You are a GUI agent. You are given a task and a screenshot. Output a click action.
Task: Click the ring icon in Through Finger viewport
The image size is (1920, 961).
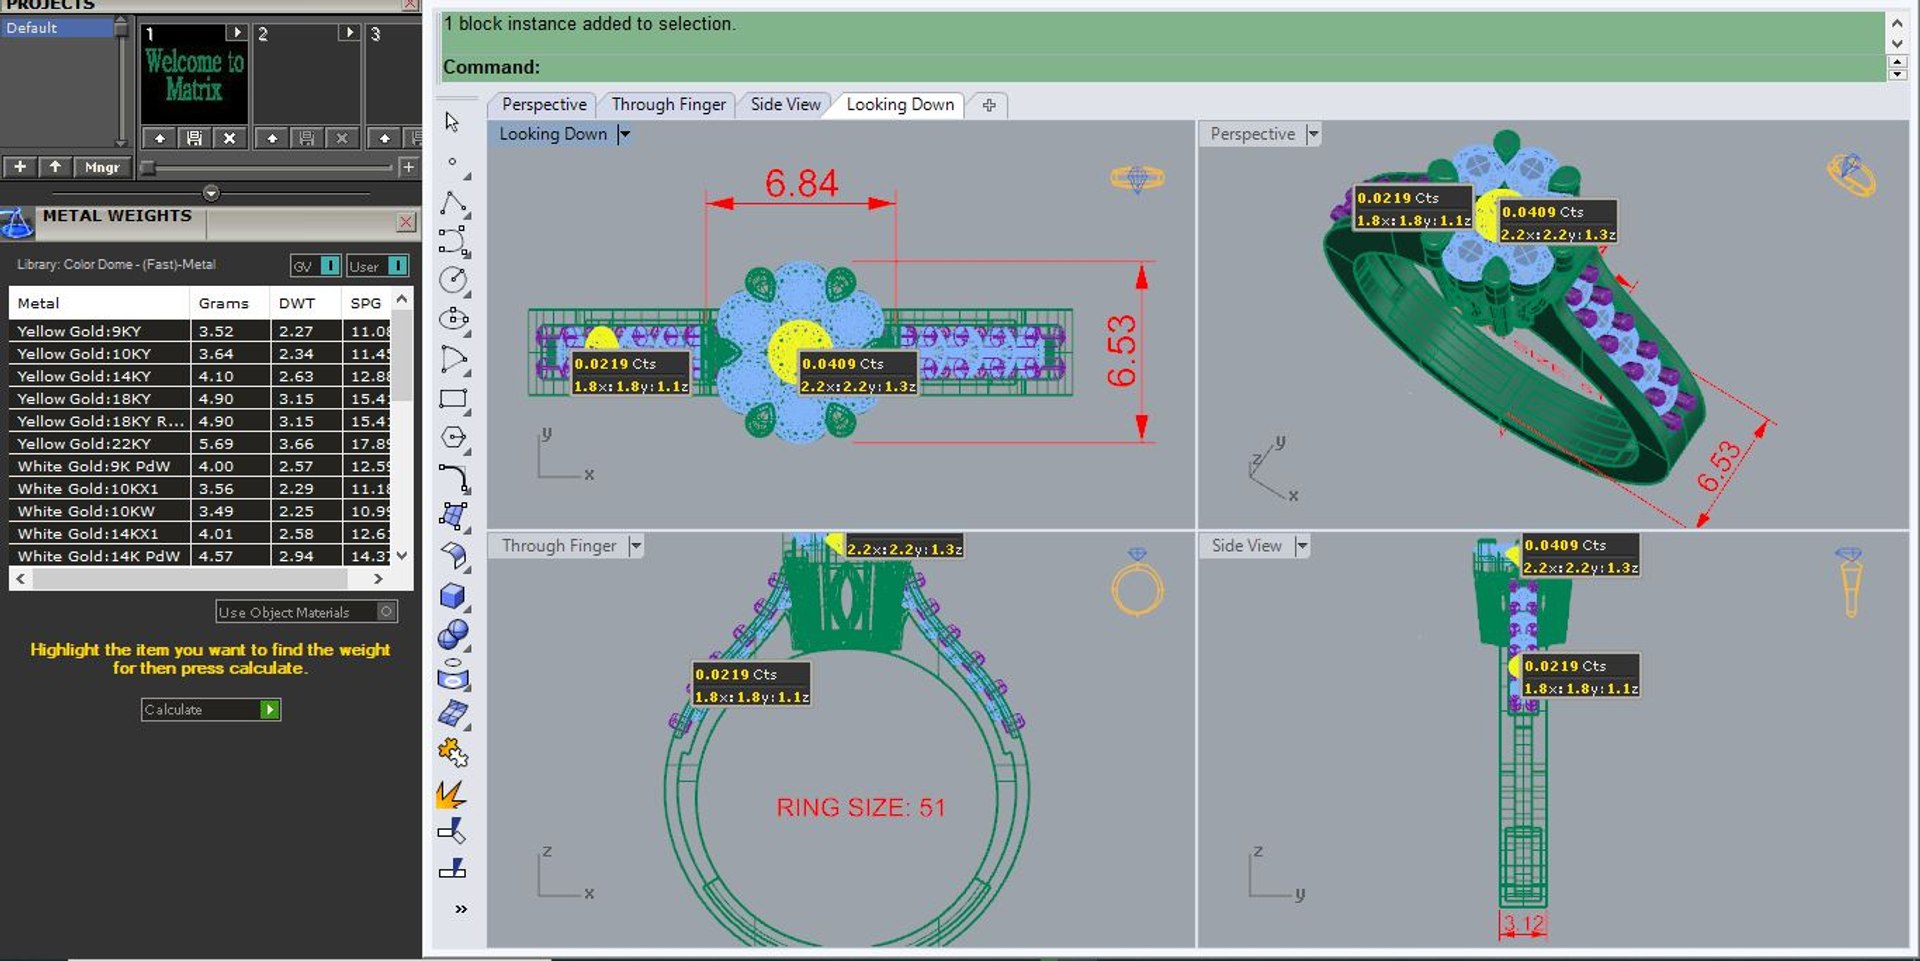pyautogui.click(x=1137, y=581)
